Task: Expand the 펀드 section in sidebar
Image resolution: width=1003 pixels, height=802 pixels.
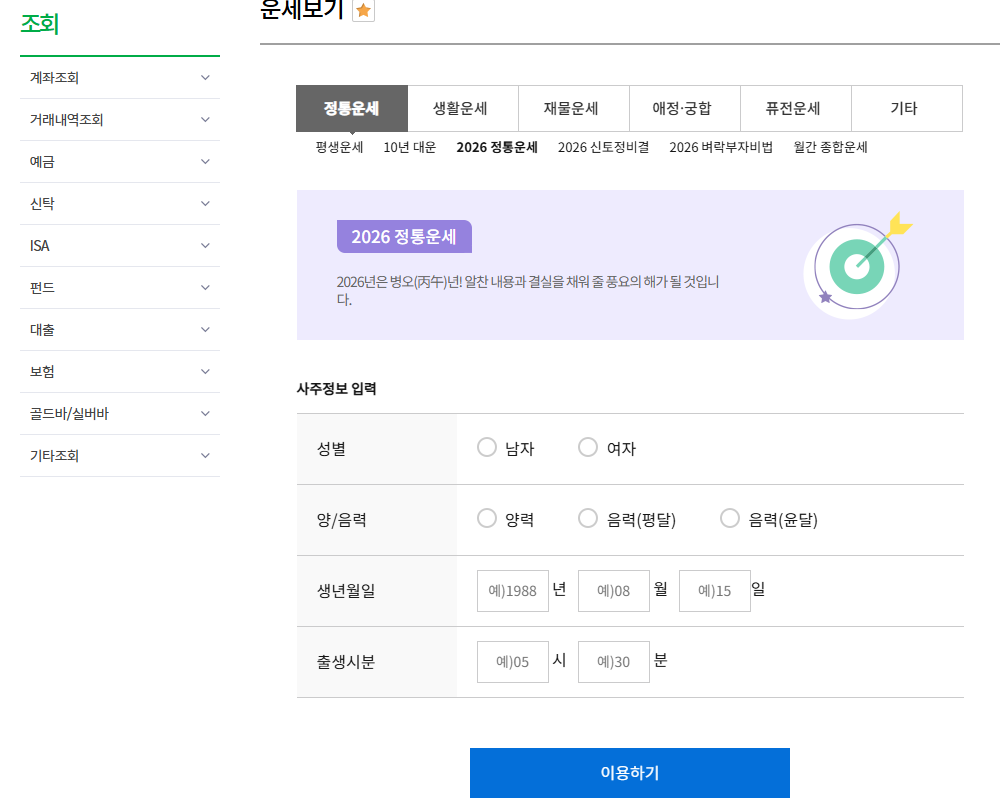Action: click(x=120, y=287)
